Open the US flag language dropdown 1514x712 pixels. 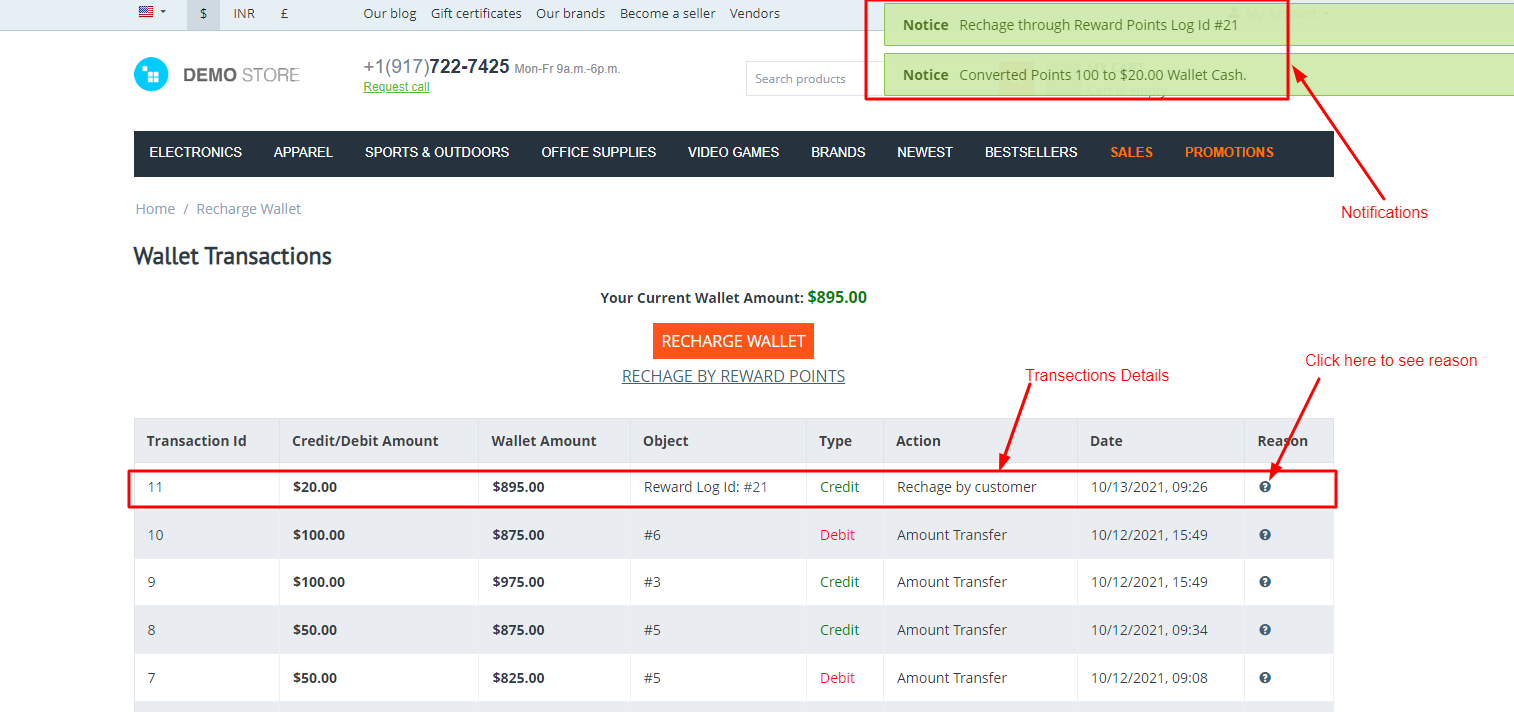[x=152, y=13]
